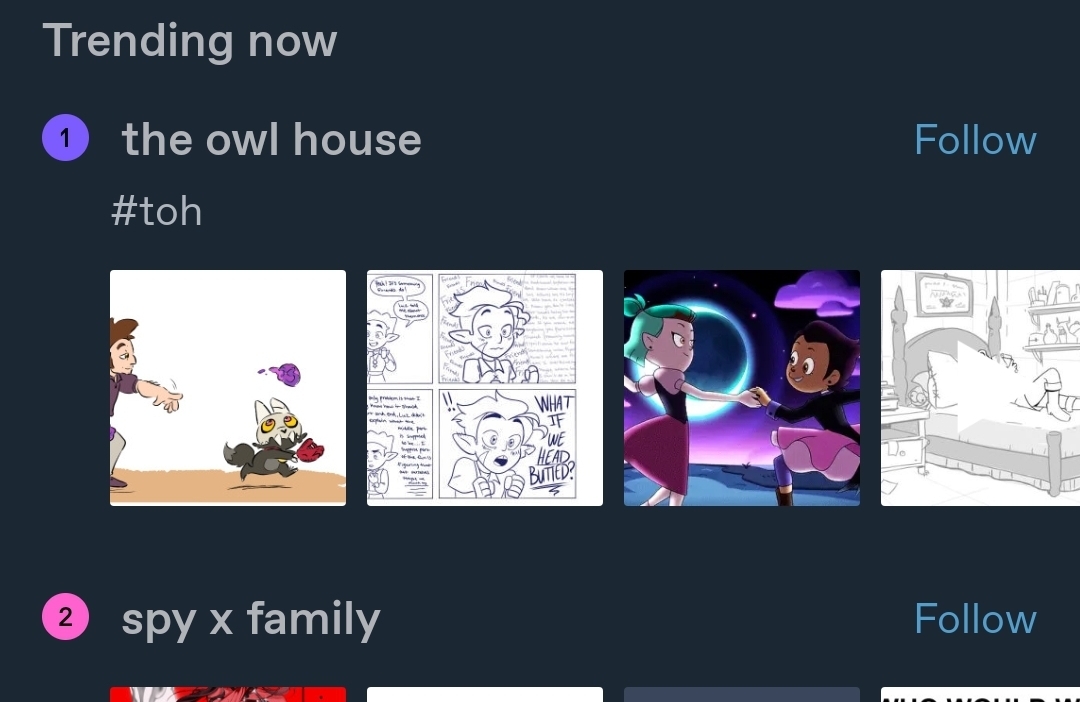Click the Trending now heading
Image resolution: width=1080 pixels, height=702 pixels.
click(190, 40)
